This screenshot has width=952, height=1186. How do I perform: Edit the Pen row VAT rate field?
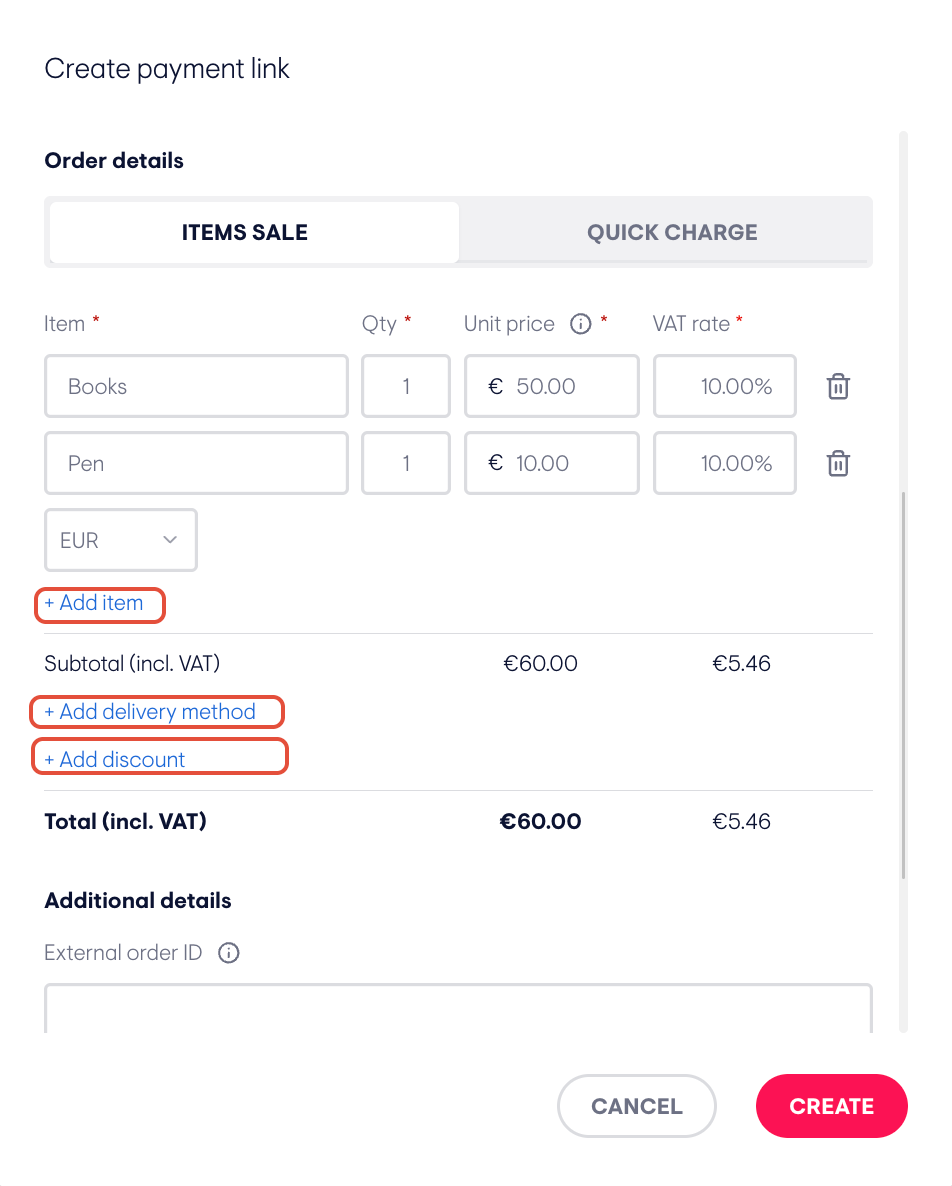point(725,463)
